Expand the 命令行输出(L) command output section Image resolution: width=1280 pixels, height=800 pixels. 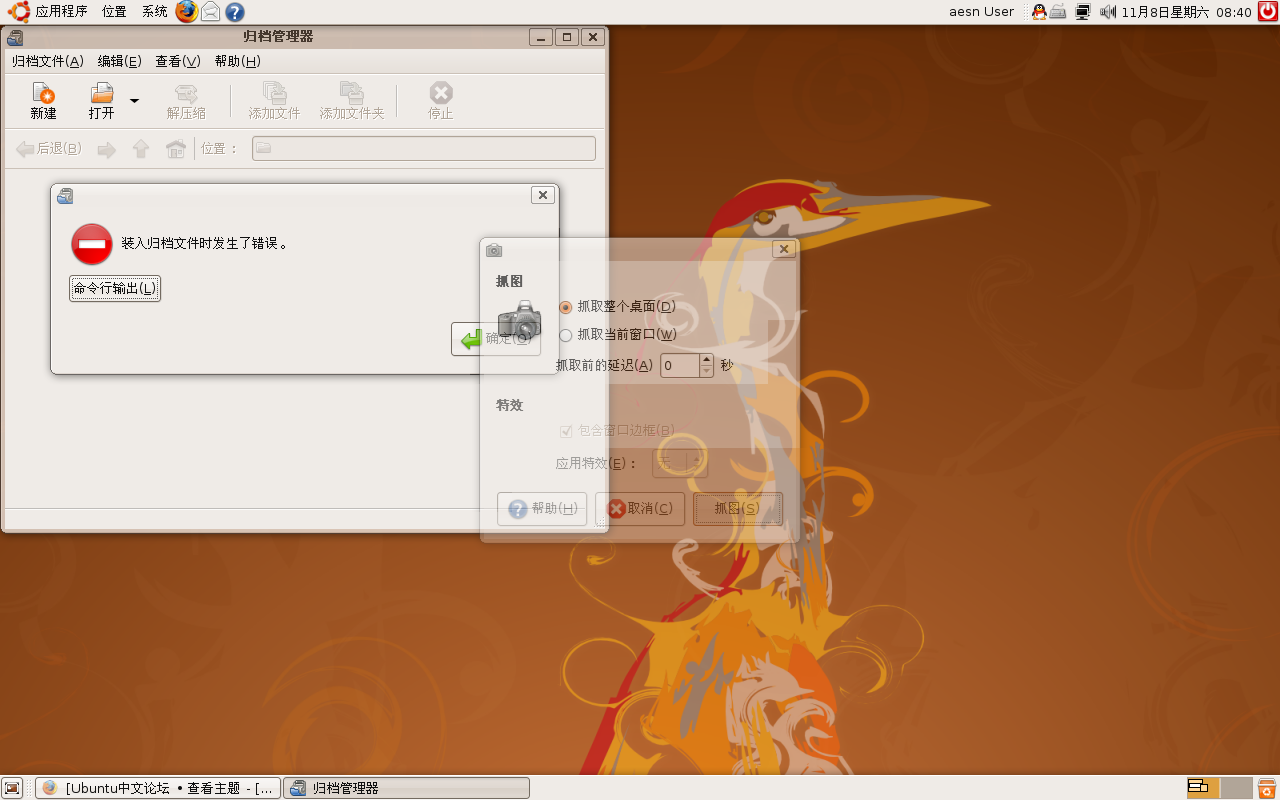pyautogui.click(x=115, y=289)
